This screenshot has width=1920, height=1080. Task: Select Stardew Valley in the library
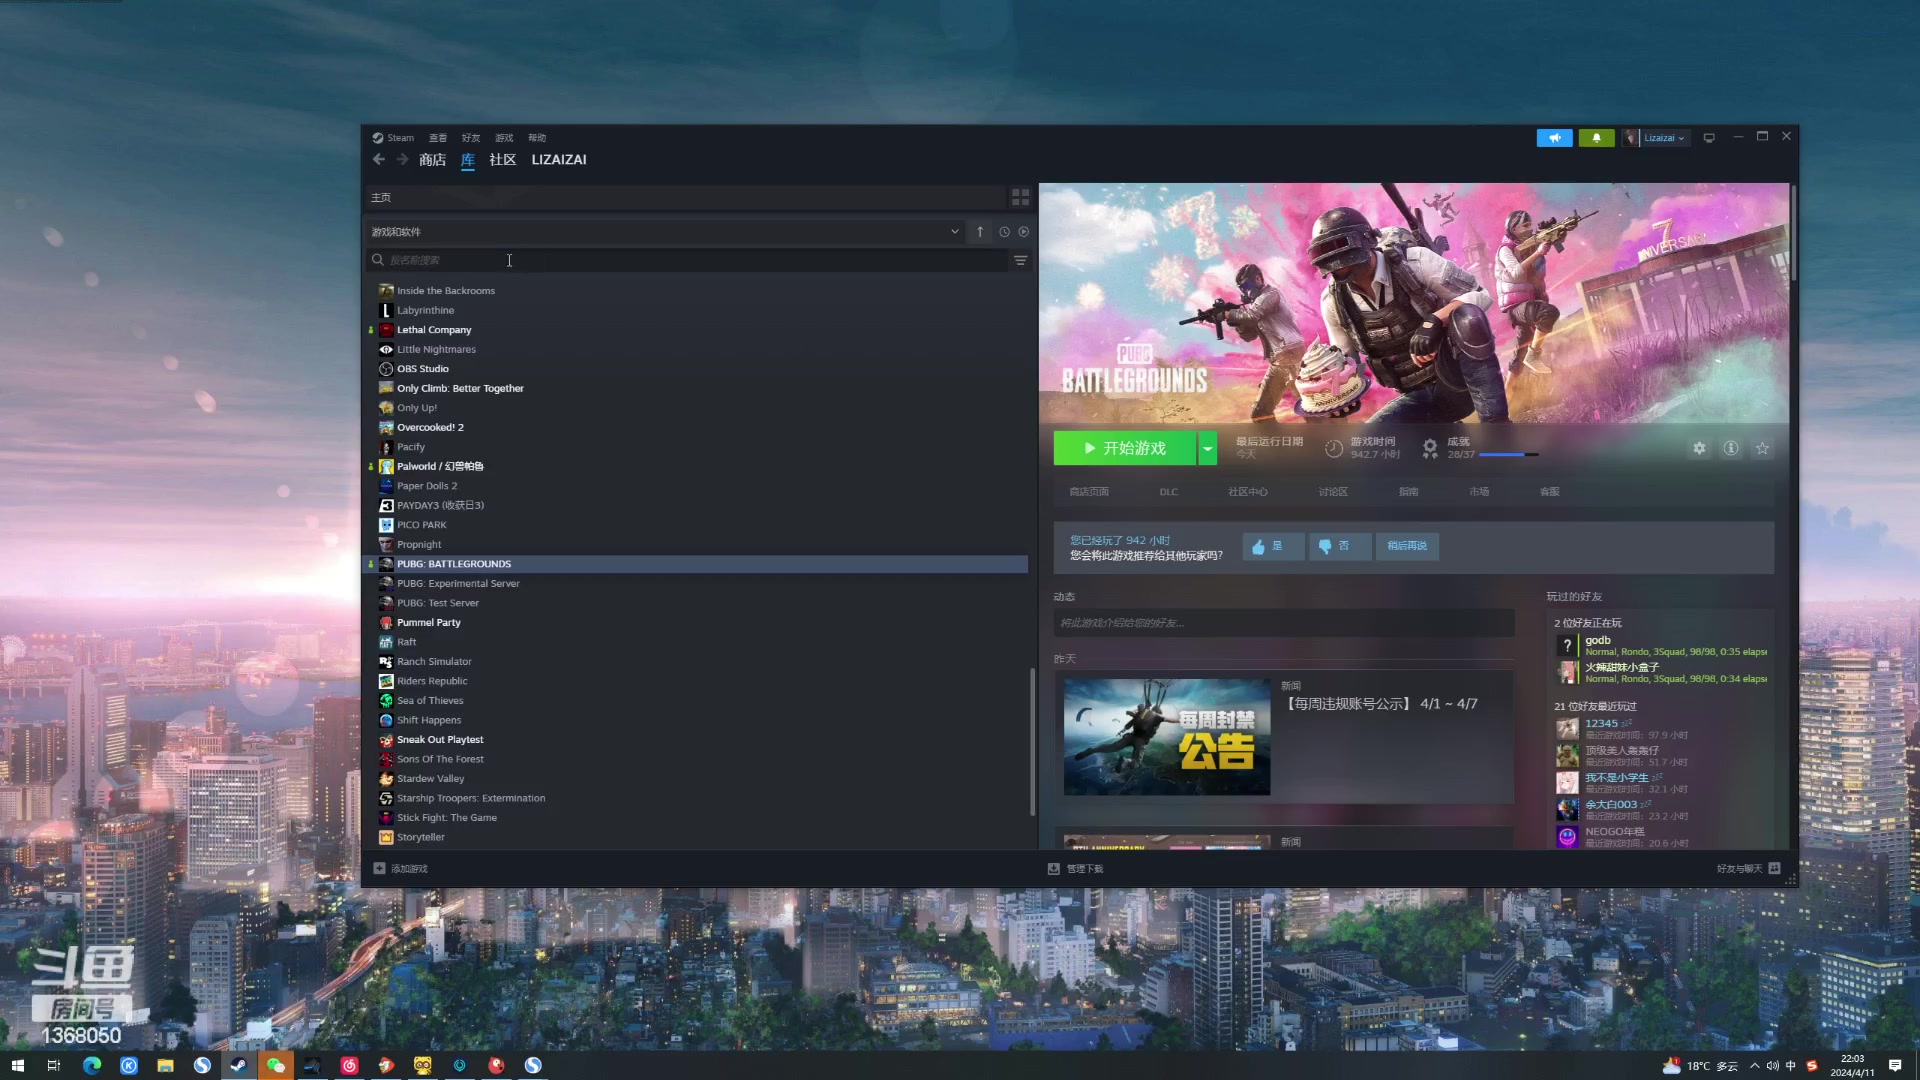pyautogui.click(x=430, y=779)
